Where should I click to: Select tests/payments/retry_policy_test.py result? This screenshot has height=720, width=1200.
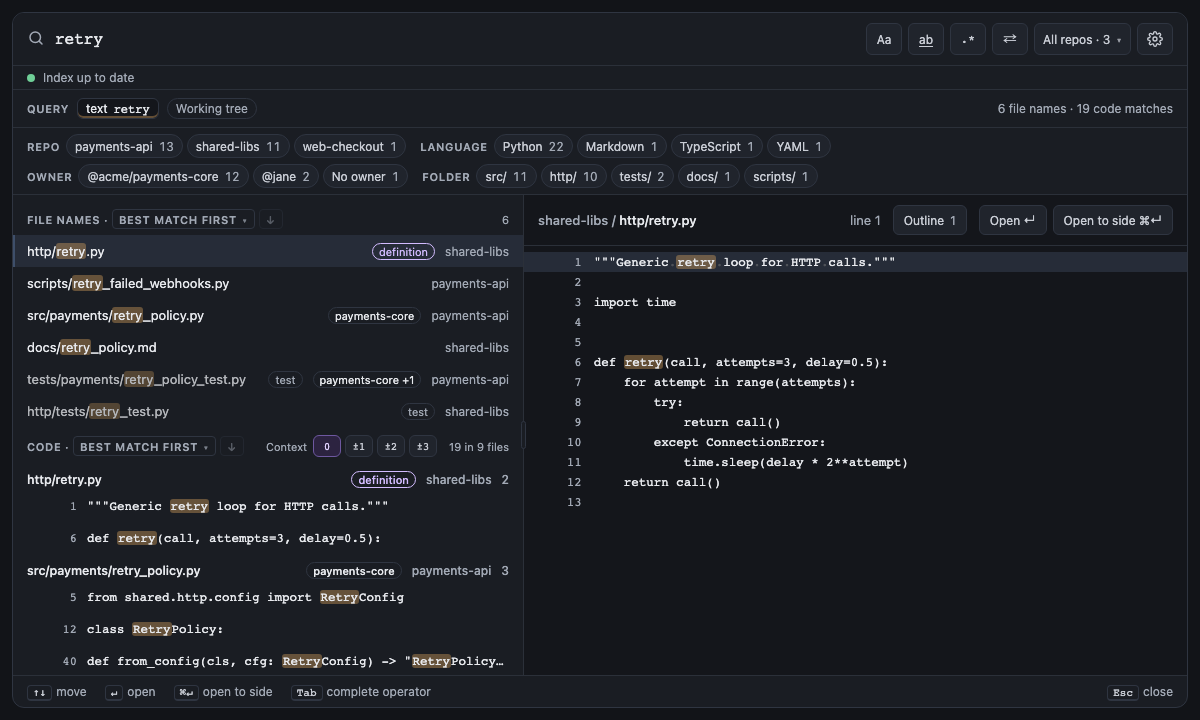pyautogui.click(x=268, y=380)
